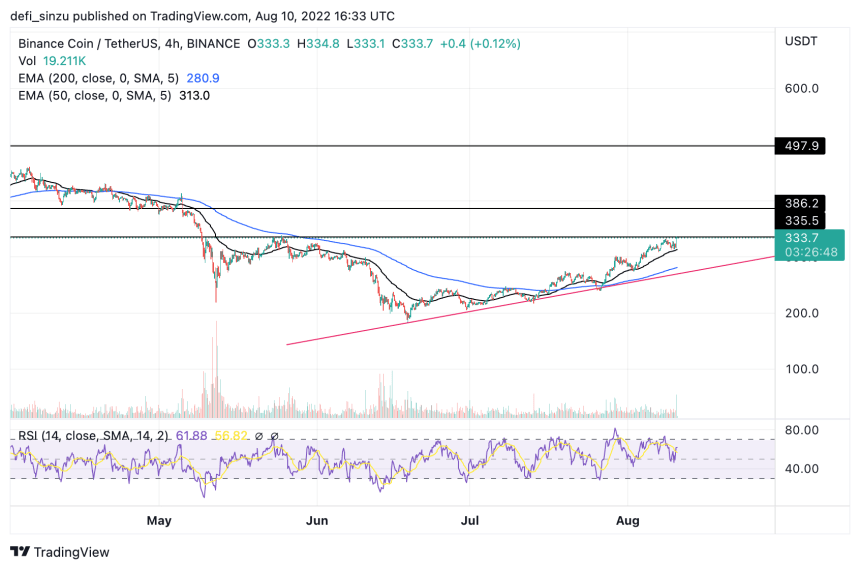Click the RSI settings circle icon
This screenshot has height=569, width=860.
coord(259,436)
